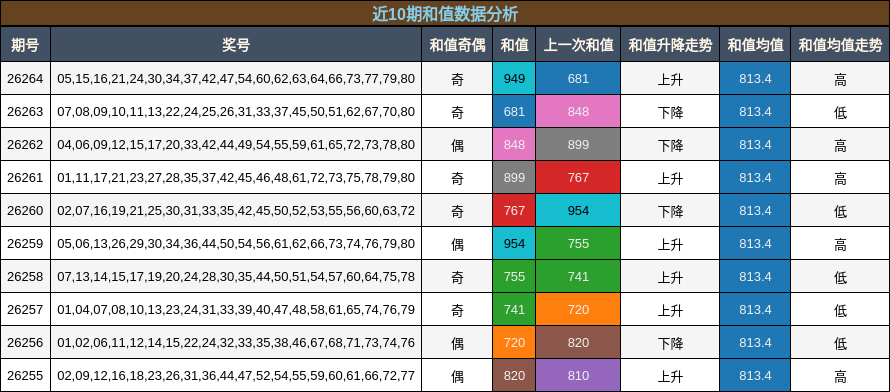This screenshot has height=392, width=890.
Task: Select period number 26257
Action: 25,310
